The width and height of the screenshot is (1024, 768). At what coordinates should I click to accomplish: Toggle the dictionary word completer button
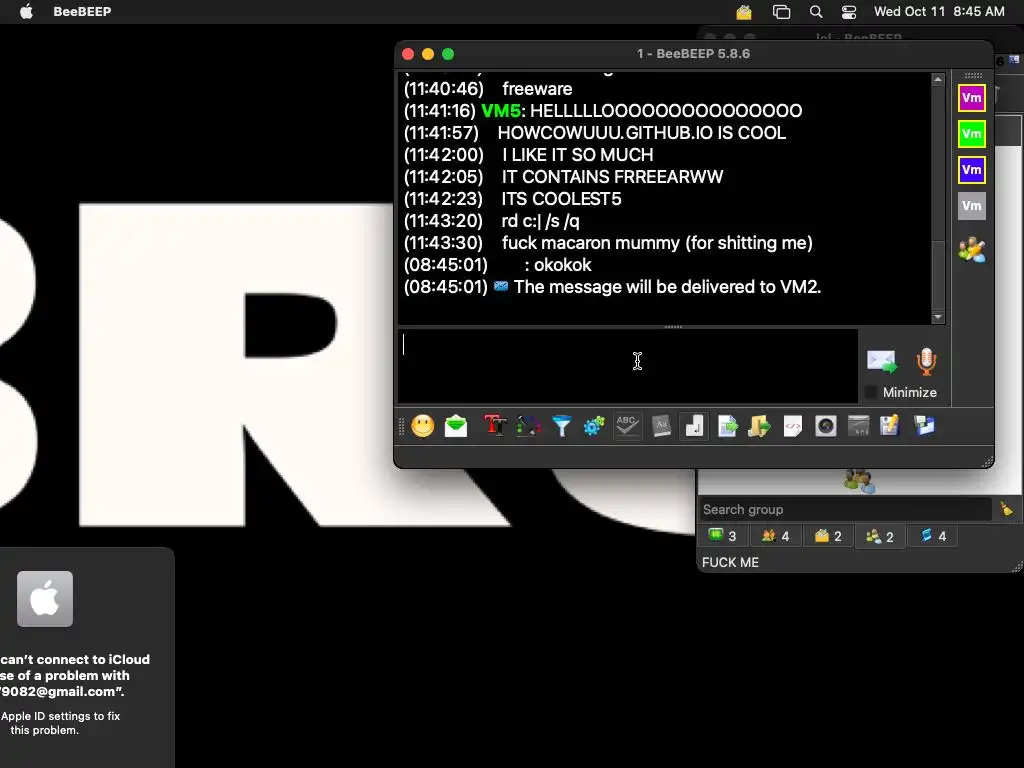pos(661,426)
